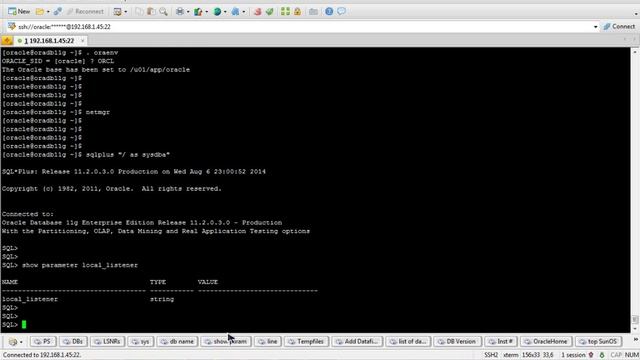Click the red Xftp transfer icon

click(257, 12)
